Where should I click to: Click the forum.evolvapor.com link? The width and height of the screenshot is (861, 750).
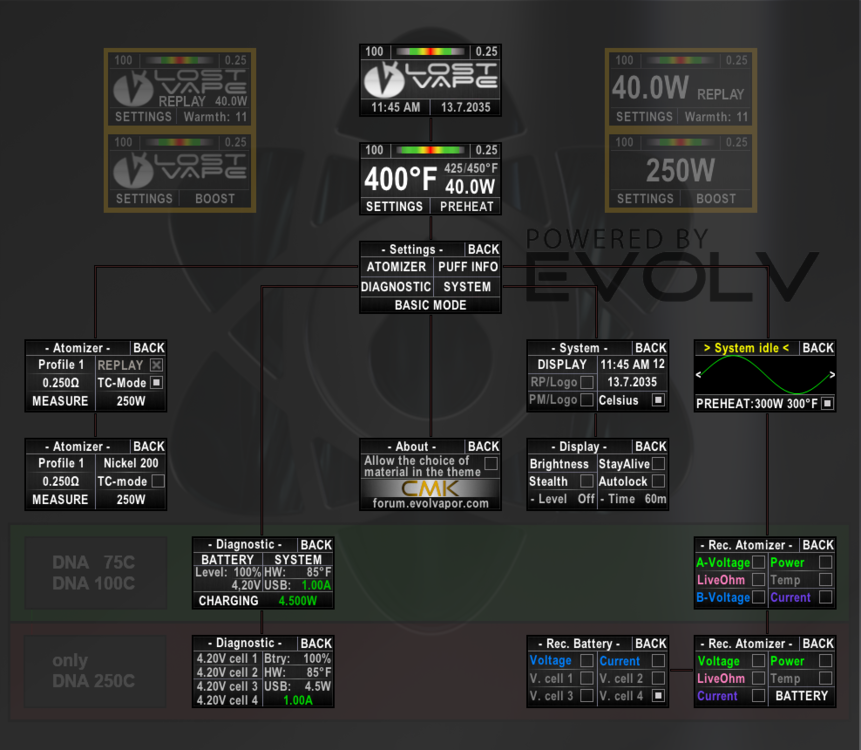(x=430, y=503)
